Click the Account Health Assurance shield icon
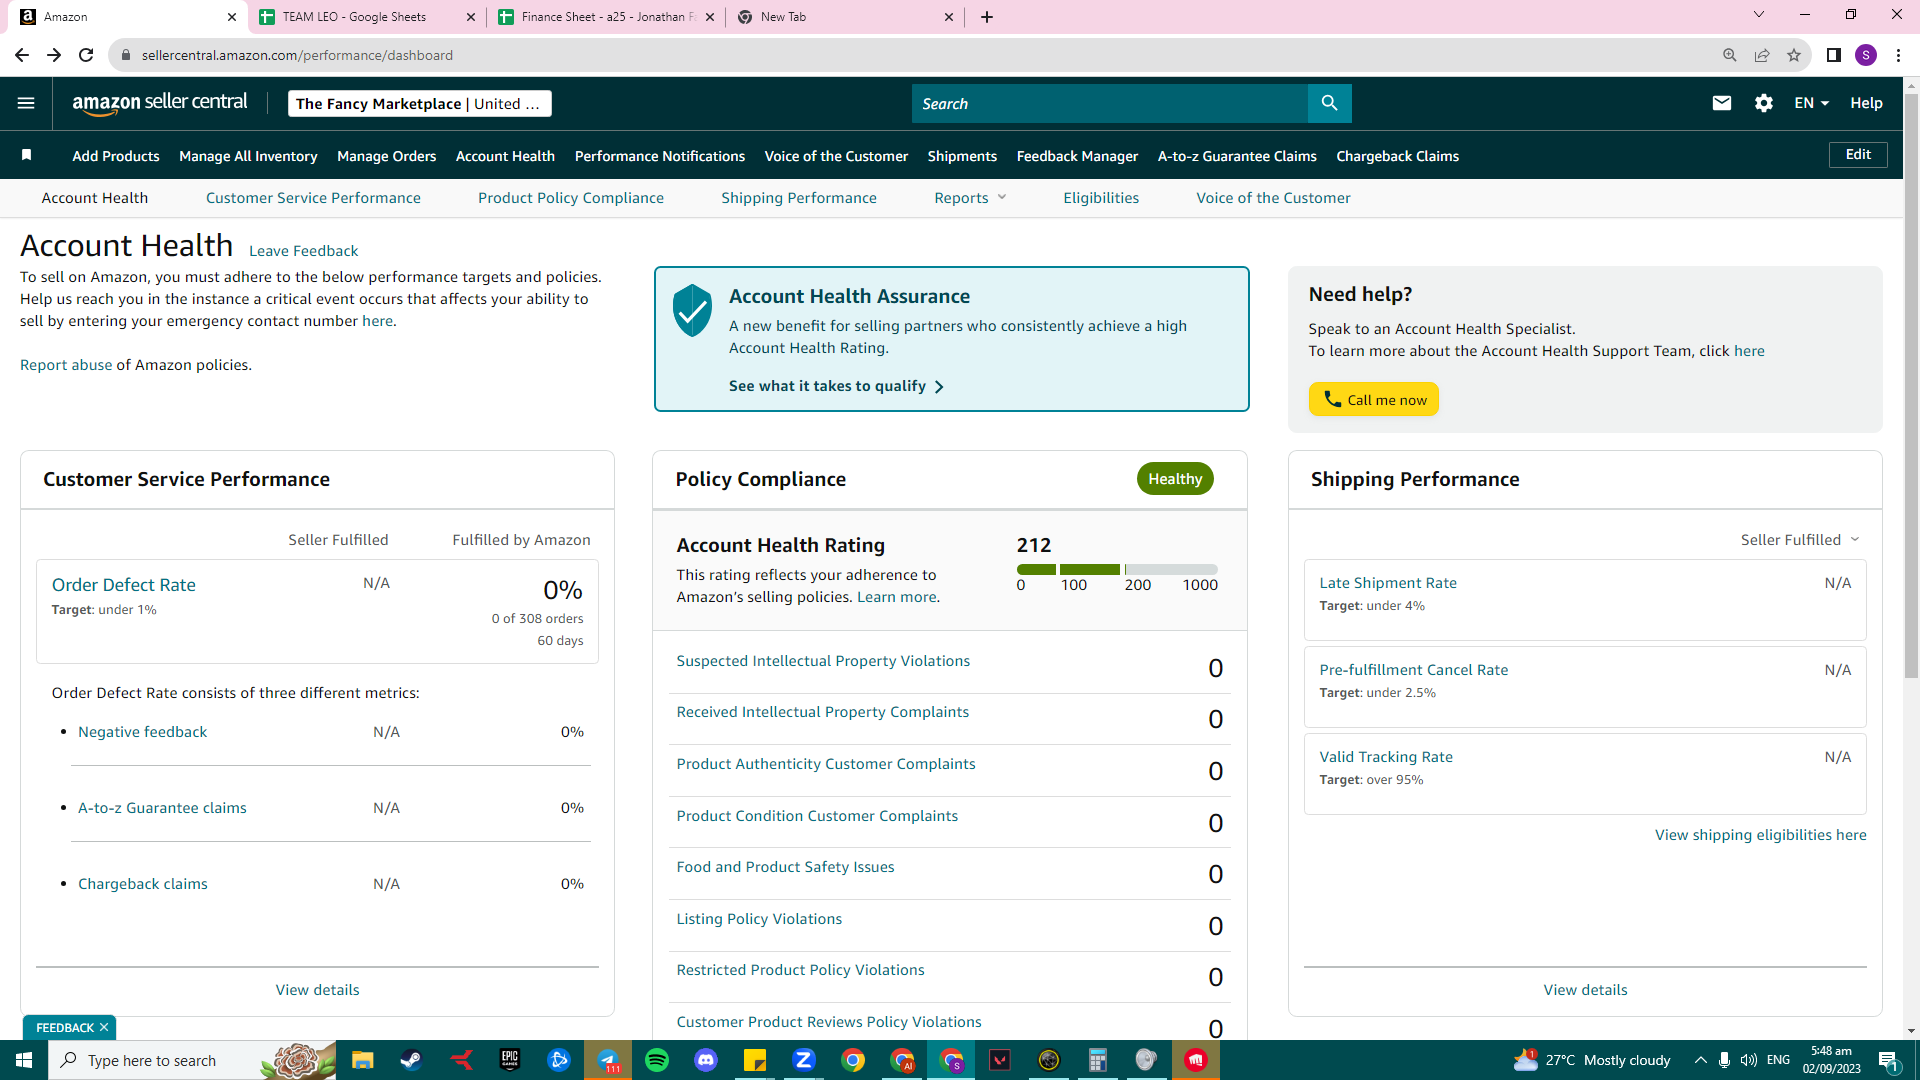The width and height of the screenshot is (1920, 1080). click(692, 310)
